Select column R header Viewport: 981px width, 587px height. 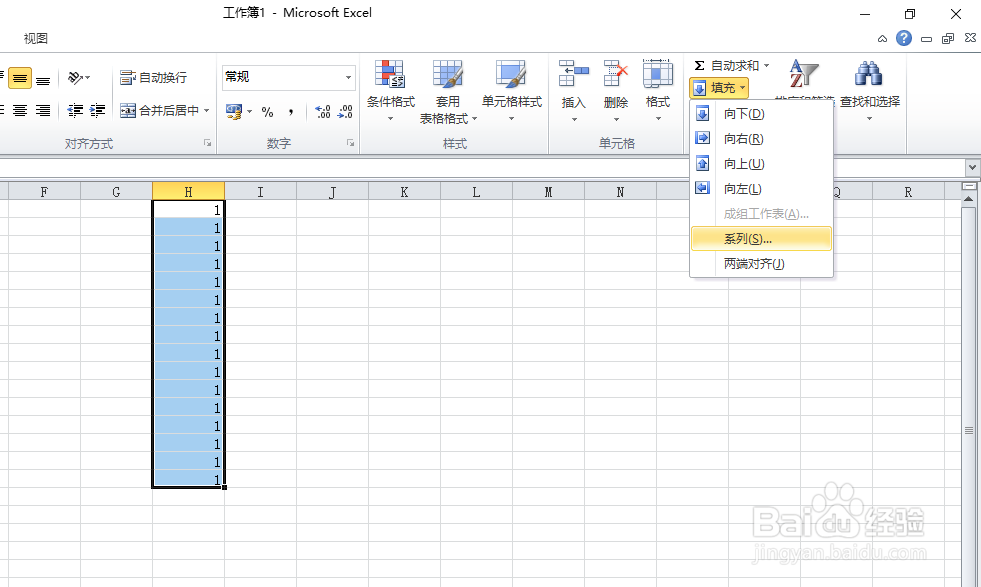(908, 191)
